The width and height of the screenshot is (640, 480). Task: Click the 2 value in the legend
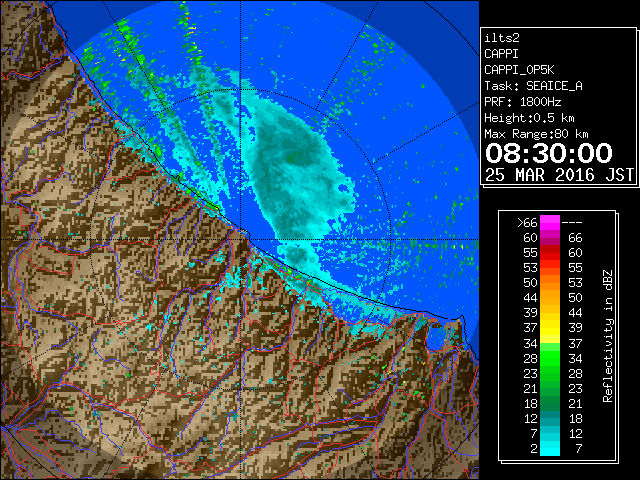(x=533, y=449)
